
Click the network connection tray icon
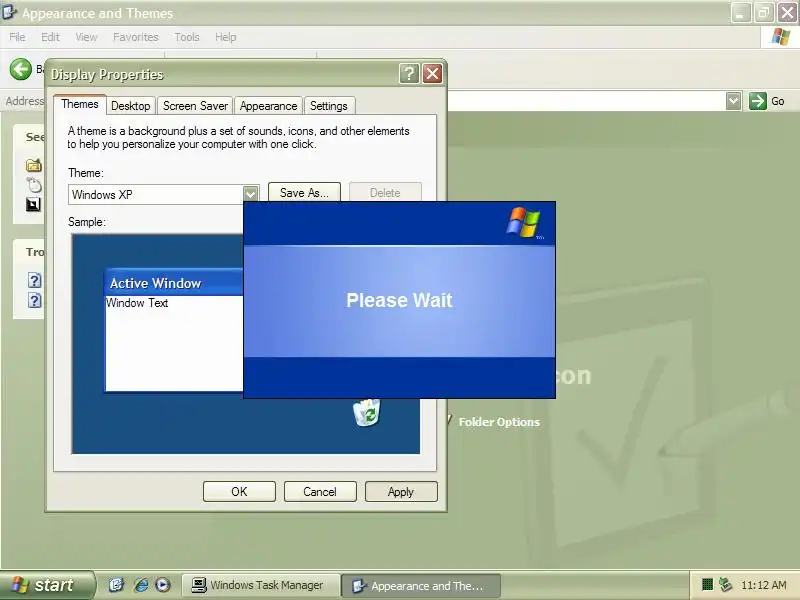(725, 585)
